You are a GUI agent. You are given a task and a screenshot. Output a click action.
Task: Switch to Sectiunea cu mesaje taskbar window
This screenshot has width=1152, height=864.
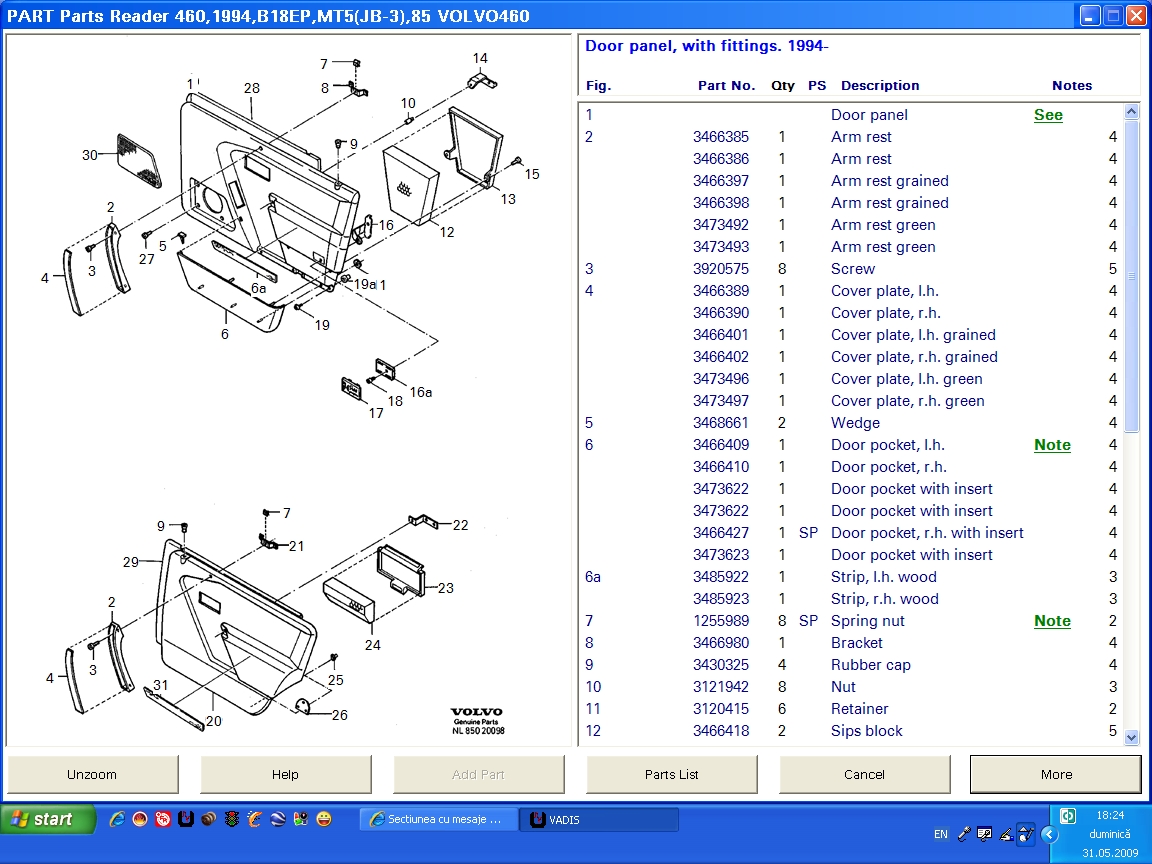[439, 819]
